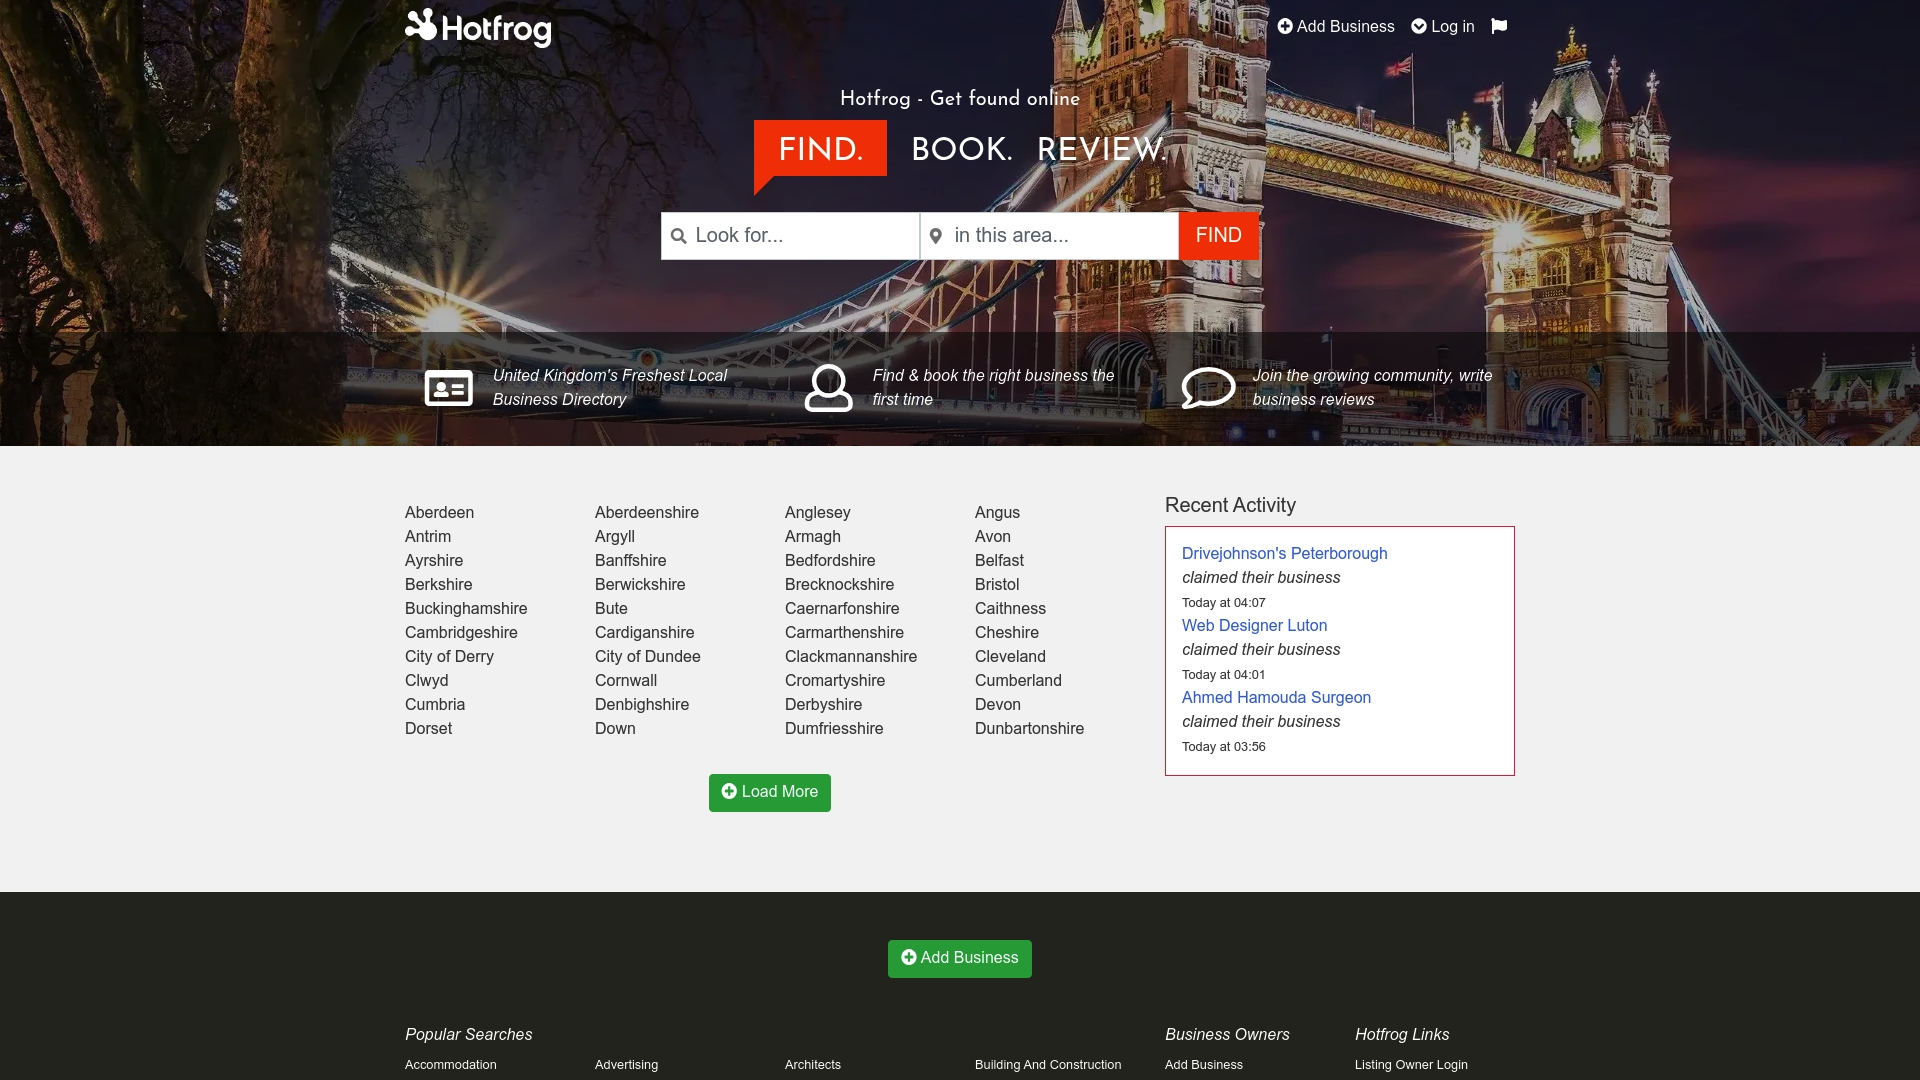
Task: Open the Listing Owner Login link
Action: (x=1411, y=1064)
